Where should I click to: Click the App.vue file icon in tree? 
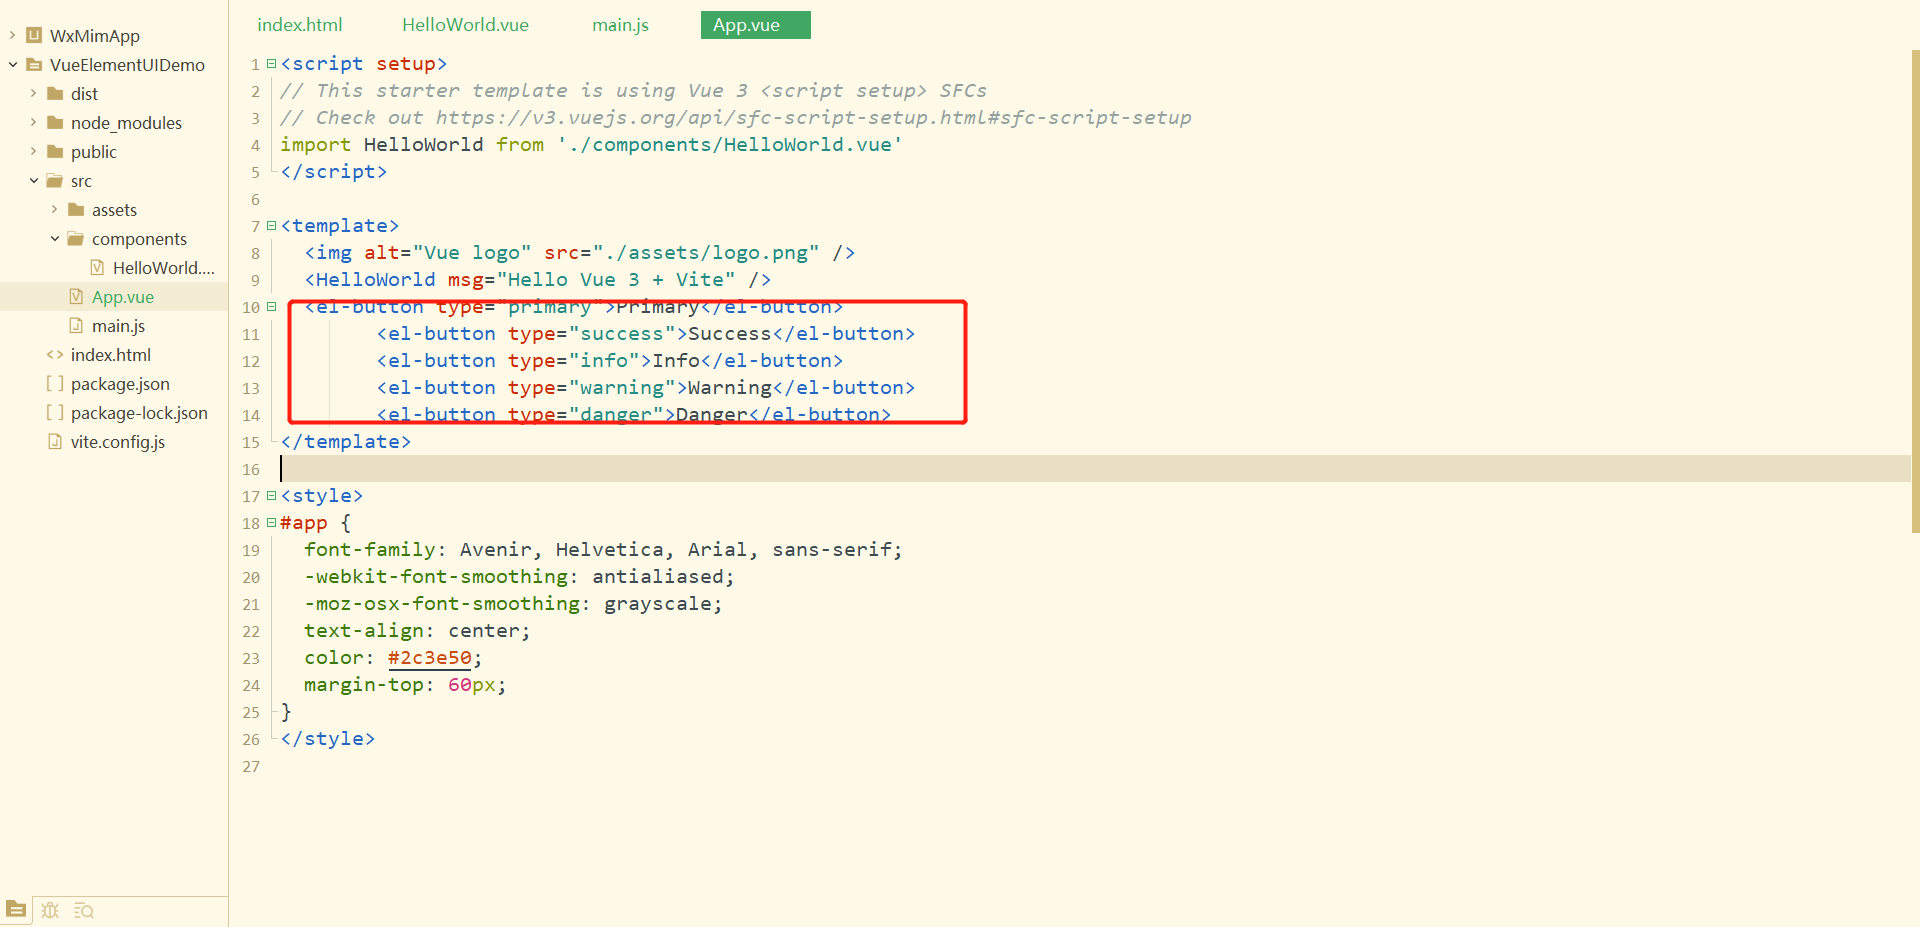[x=76, y=296]
